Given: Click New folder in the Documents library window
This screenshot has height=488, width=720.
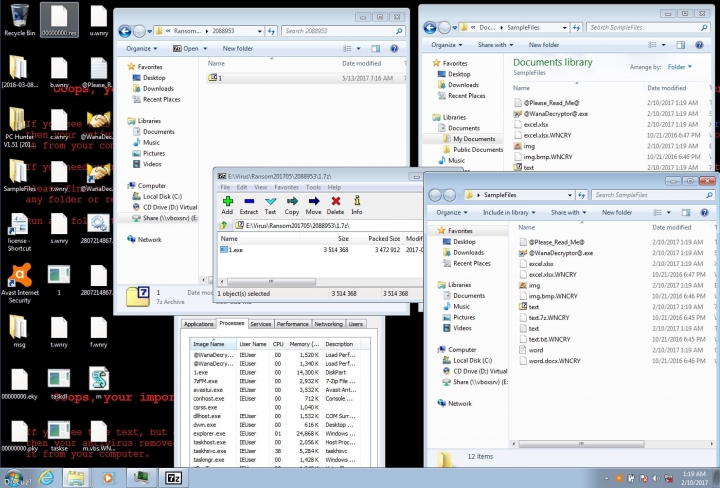Looking at the screenshot, I should click(x=544, y=45).
